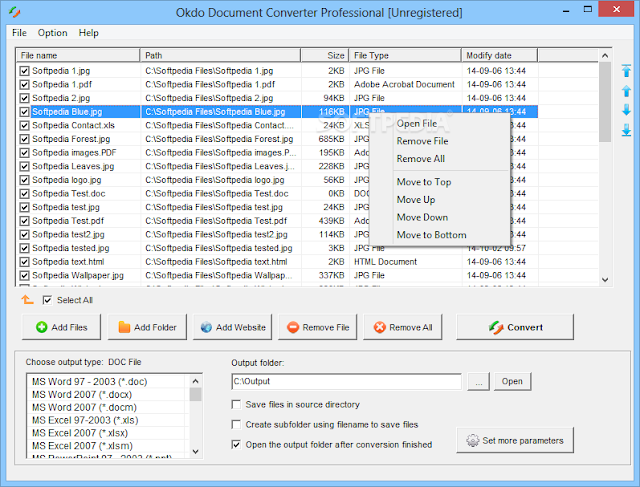Viewport: 640px width, 487px height.
Task: Click the move-to-top arrow icon beside list
Action: pos(626,71)
